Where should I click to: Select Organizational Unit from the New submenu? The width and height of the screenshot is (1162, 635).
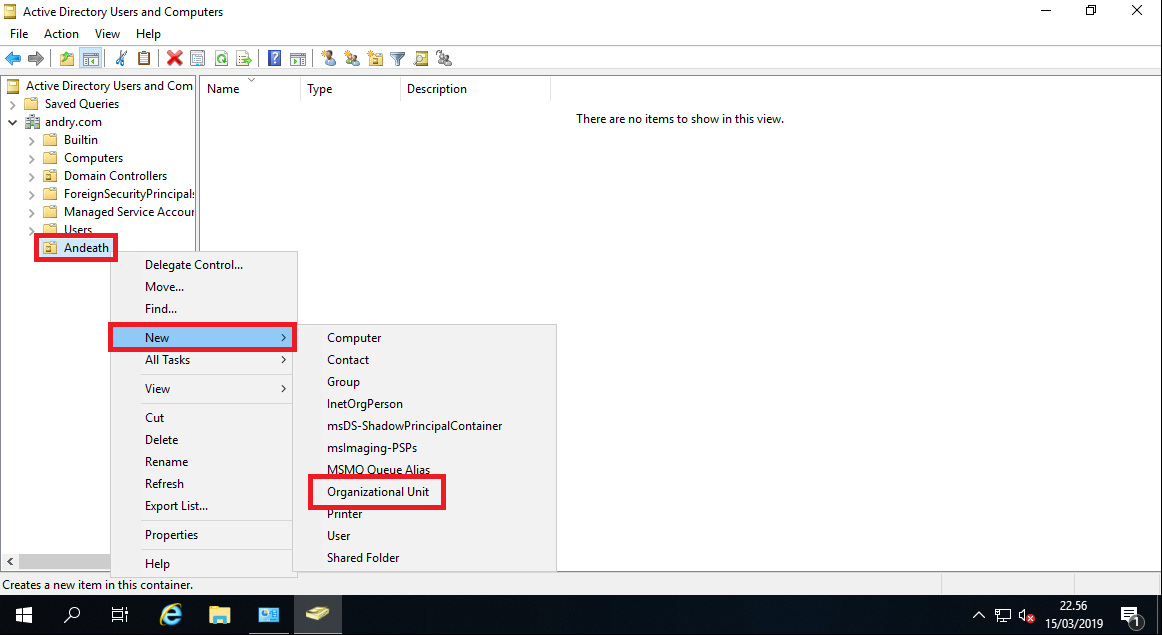click(x=377, y=492)
